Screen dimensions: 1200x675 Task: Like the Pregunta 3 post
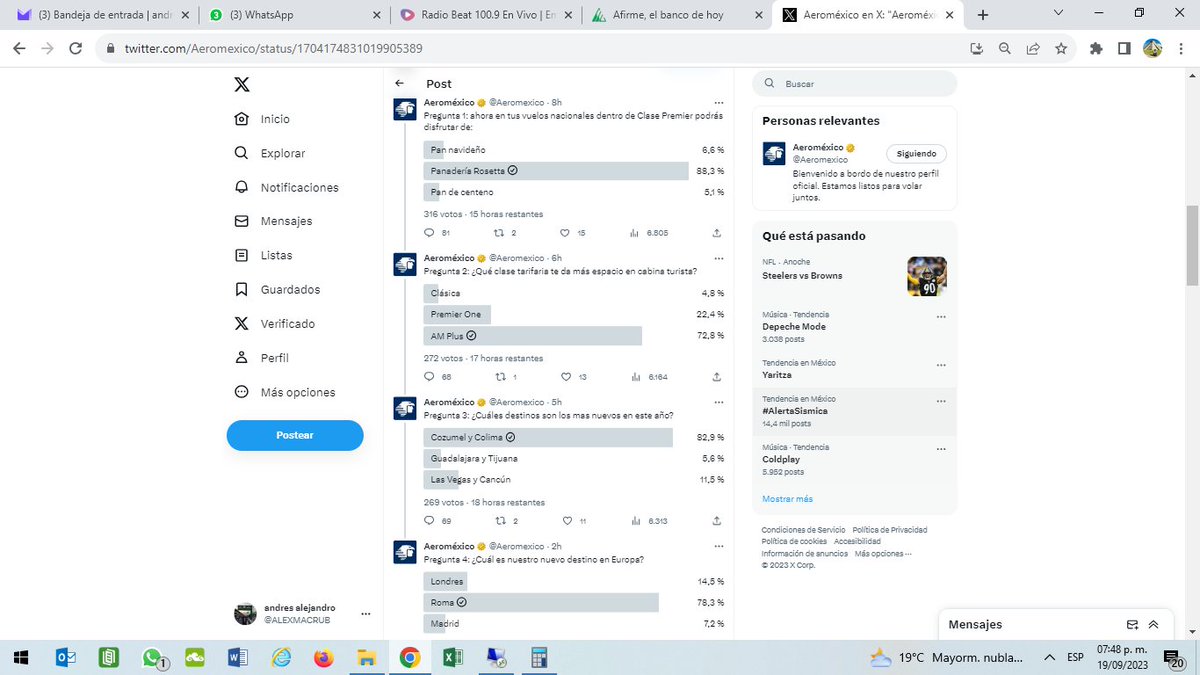(x=565, y=521)
